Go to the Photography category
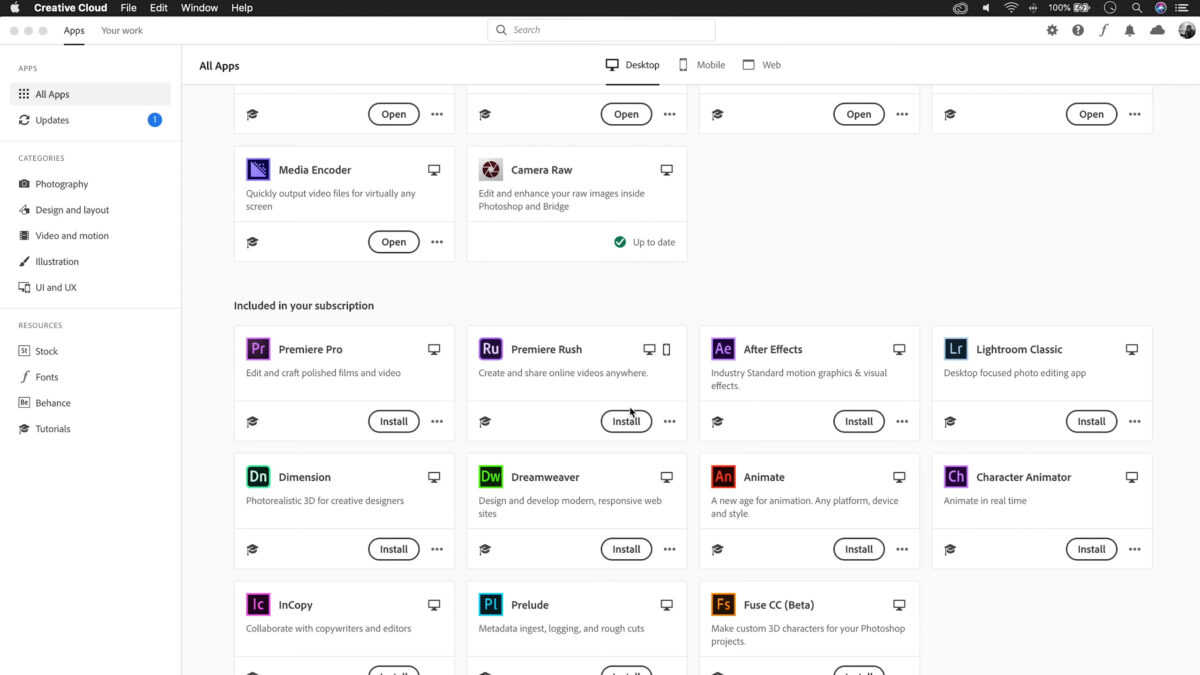 click(62, 184)
